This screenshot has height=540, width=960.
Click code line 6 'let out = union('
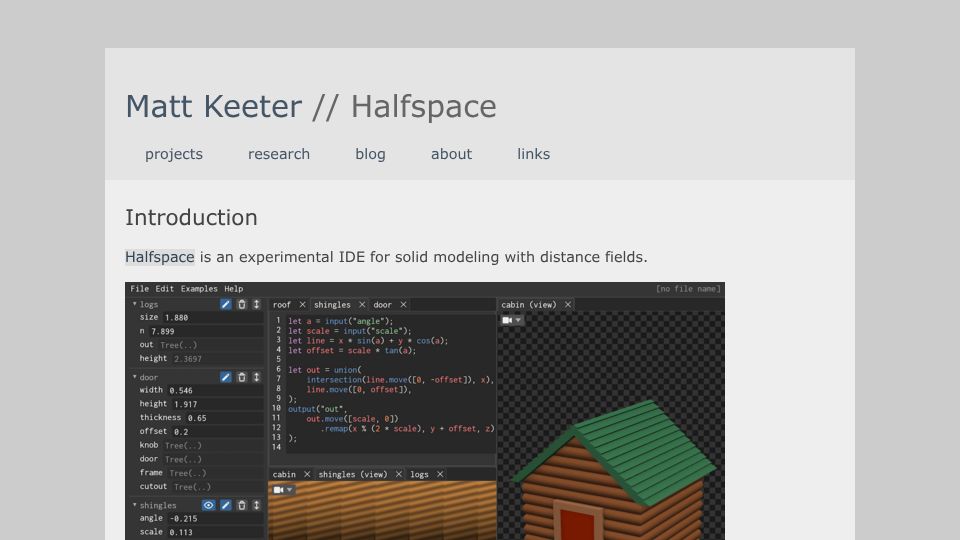324,370
